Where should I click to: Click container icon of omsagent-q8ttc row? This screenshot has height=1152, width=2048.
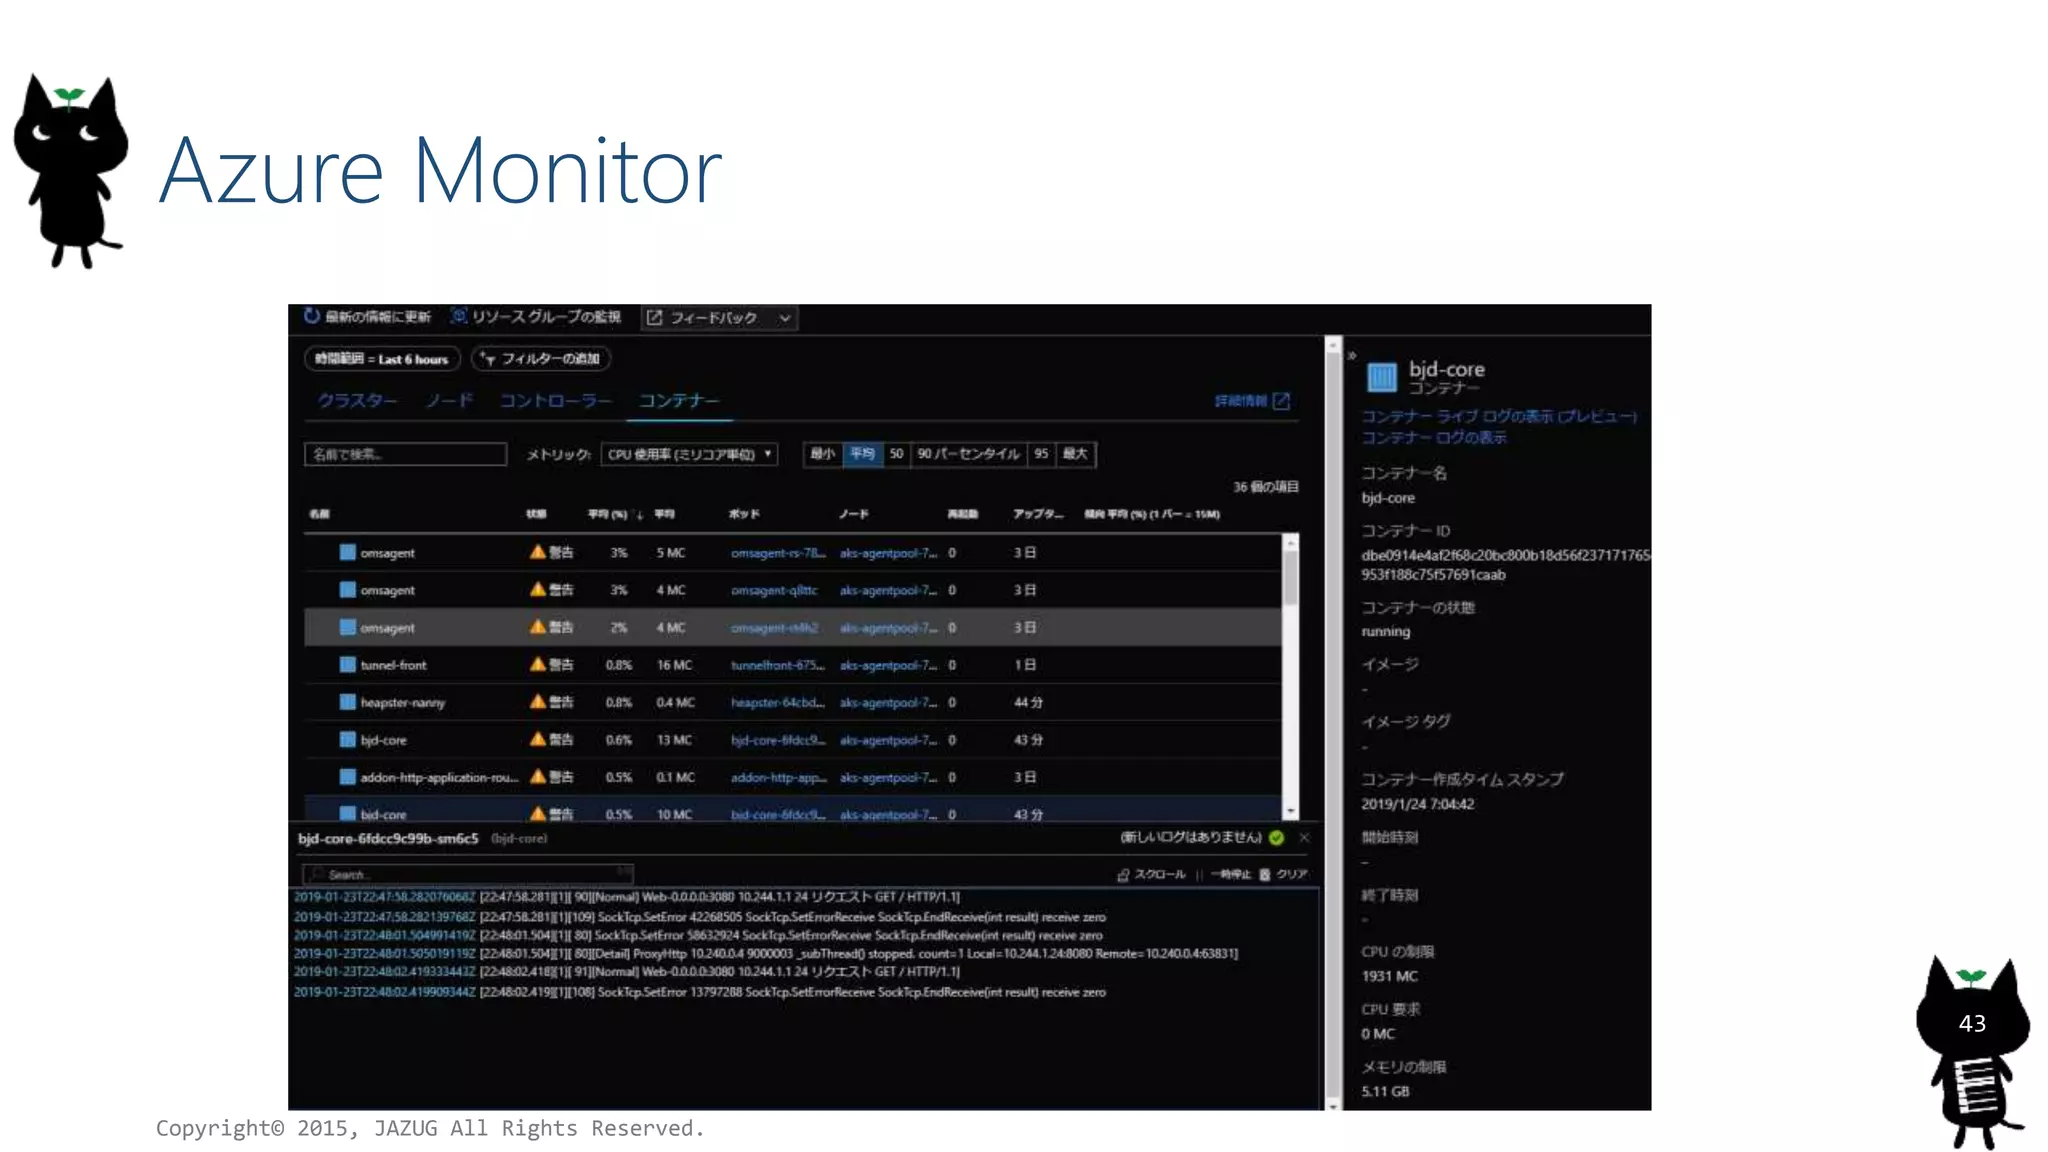pos(347,590)
